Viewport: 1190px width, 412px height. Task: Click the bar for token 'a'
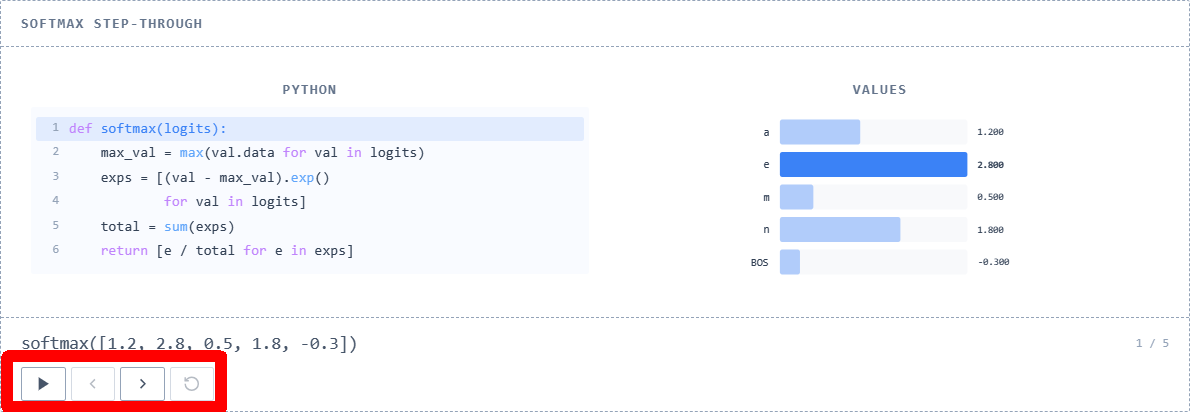pos(820,132)
